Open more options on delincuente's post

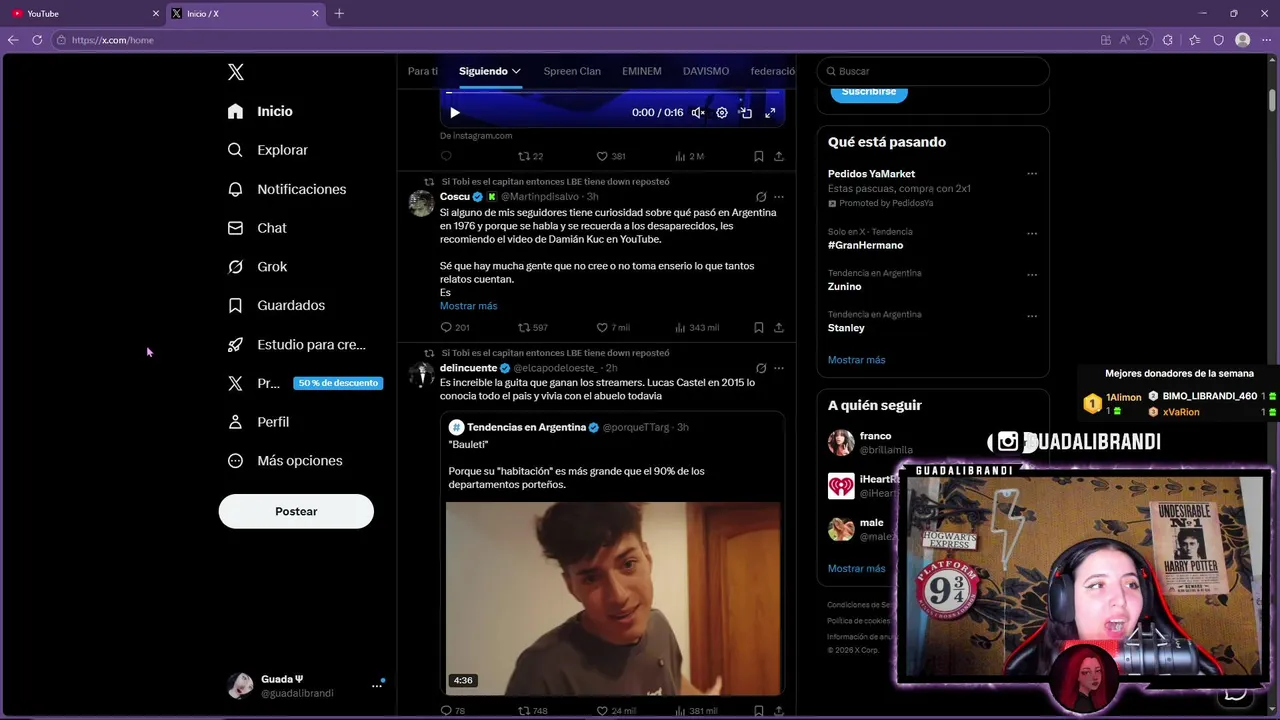pyautogui.click(x=779, y=368)
